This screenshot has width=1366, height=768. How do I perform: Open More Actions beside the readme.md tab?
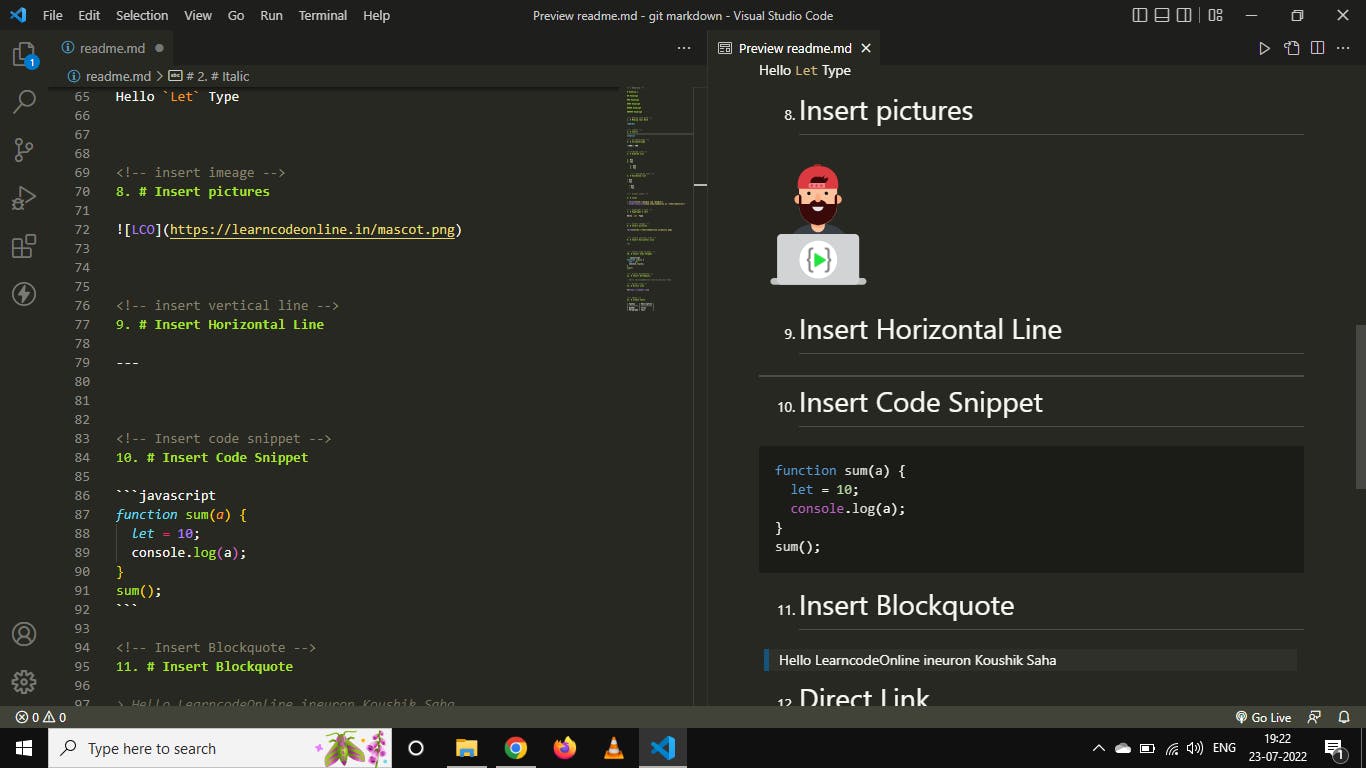(x=684, y=48)
